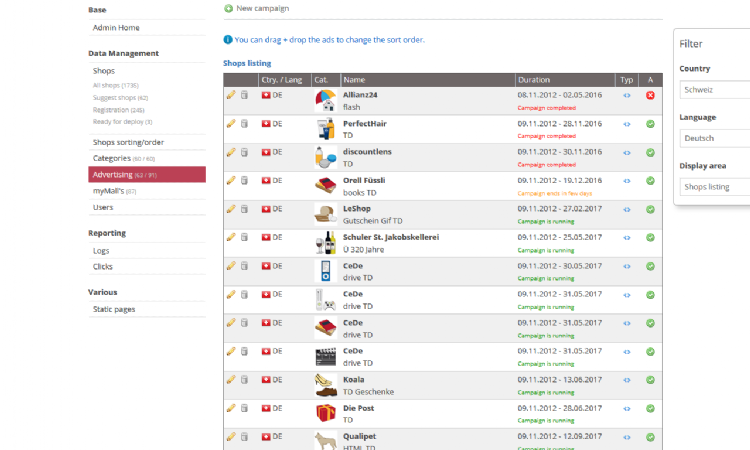This screenshot has height=450, width=750.
Task: Click the green plus New campaign icon
Action: [x=229, y=8]
